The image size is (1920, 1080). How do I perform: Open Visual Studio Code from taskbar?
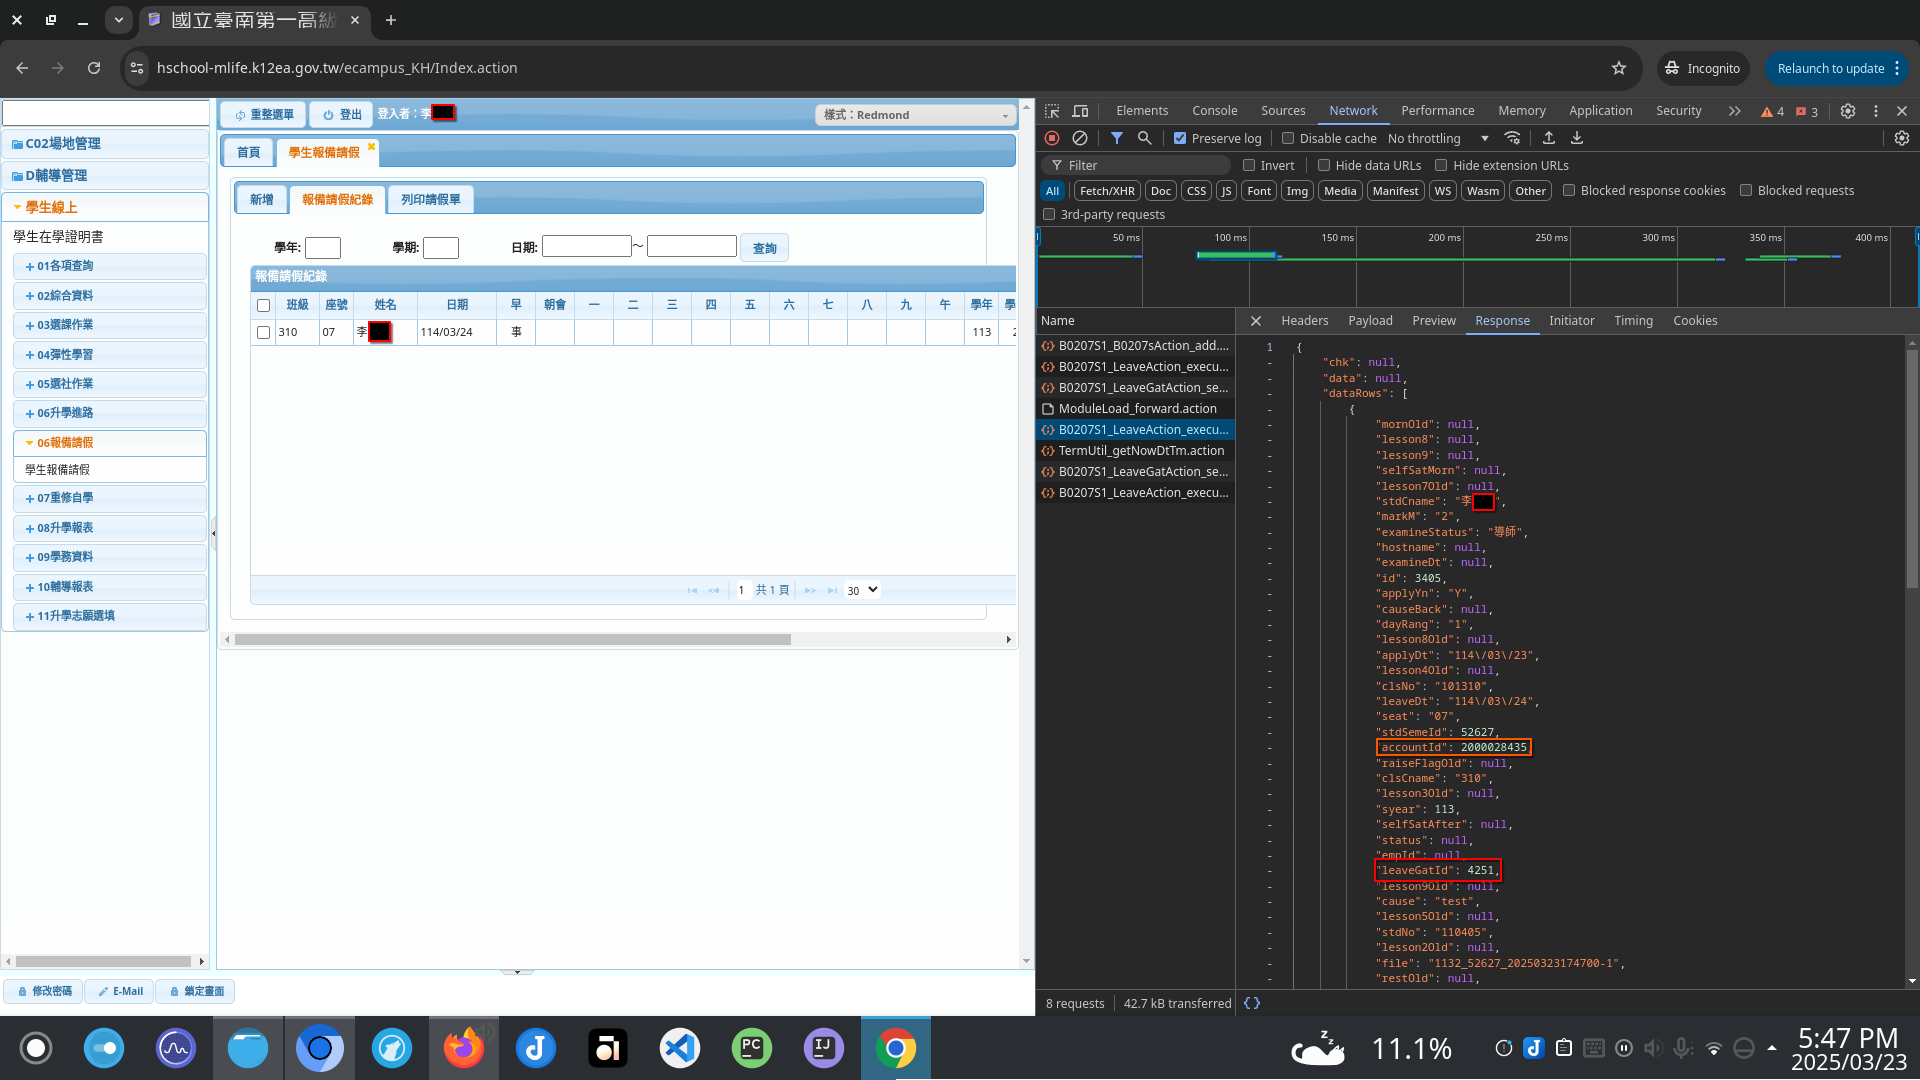[680, 1048]
